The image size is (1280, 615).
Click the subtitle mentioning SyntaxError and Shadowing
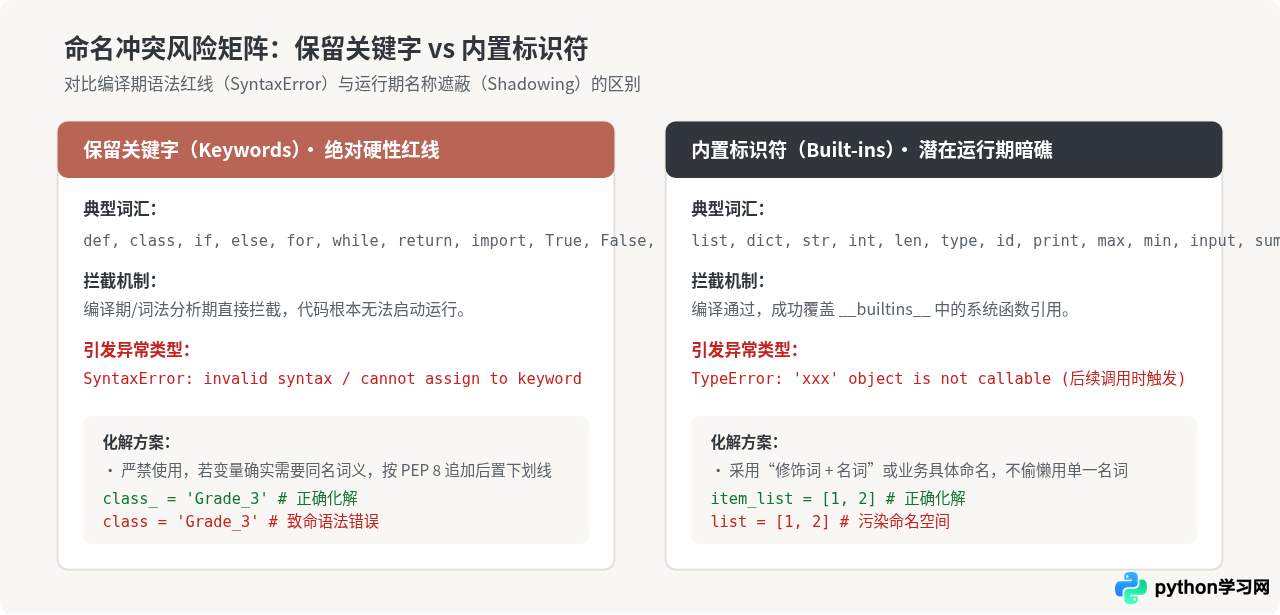pos(352,84)
